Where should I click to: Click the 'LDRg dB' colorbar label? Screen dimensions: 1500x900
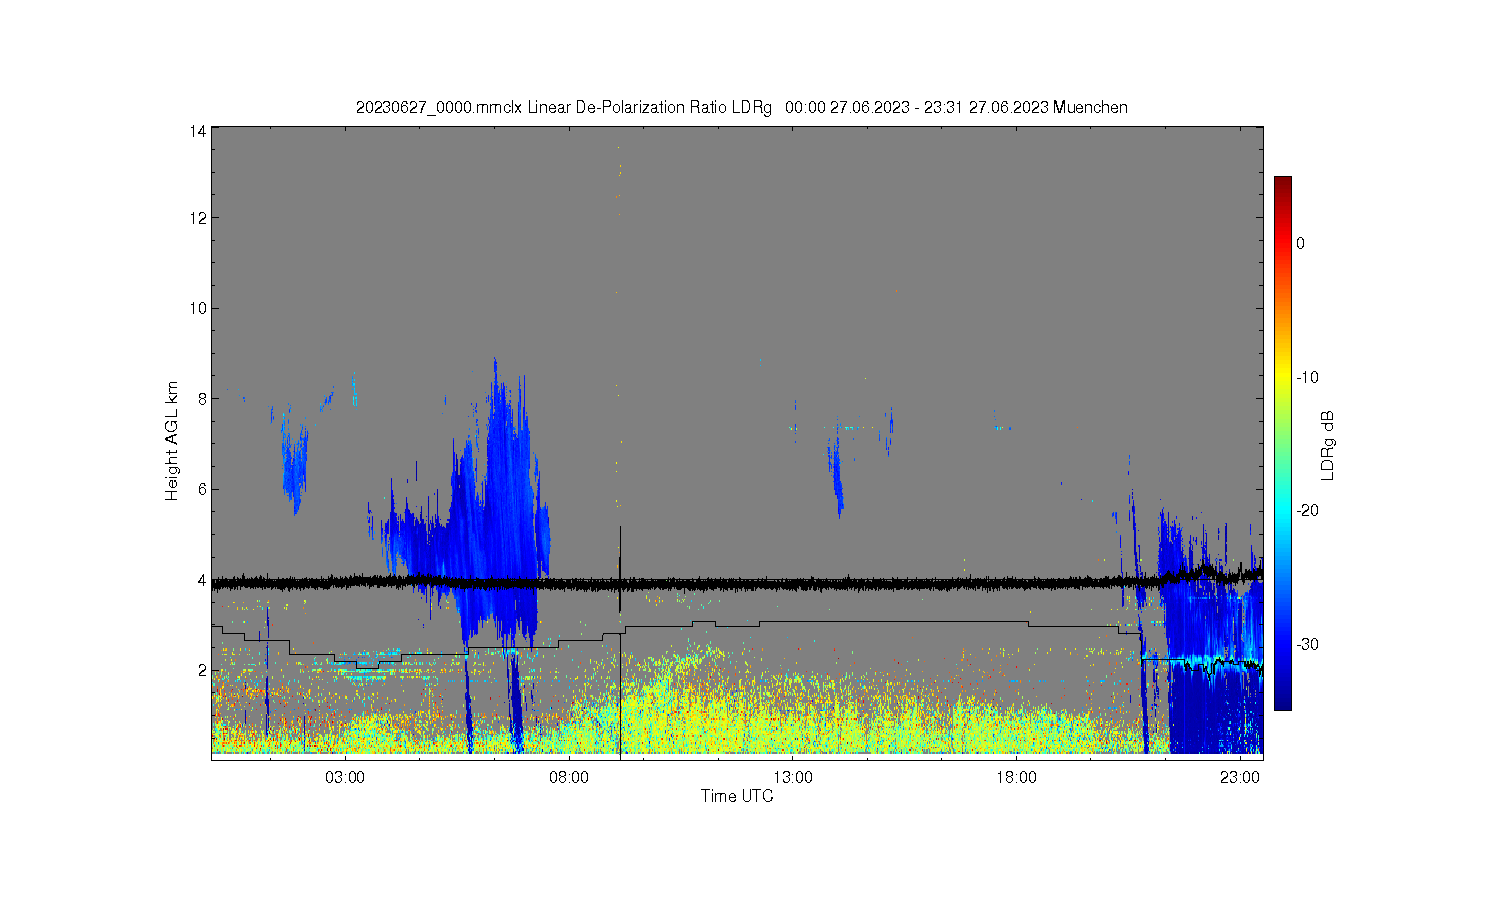coord(1328,446)
